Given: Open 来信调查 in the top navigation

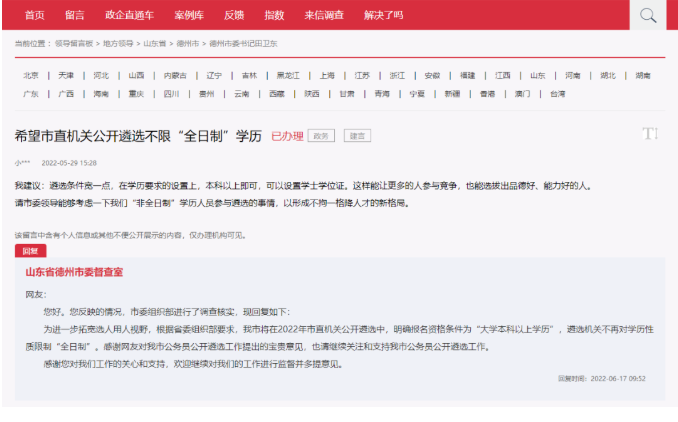Looking at the screenshot, I should click(324, 15).
